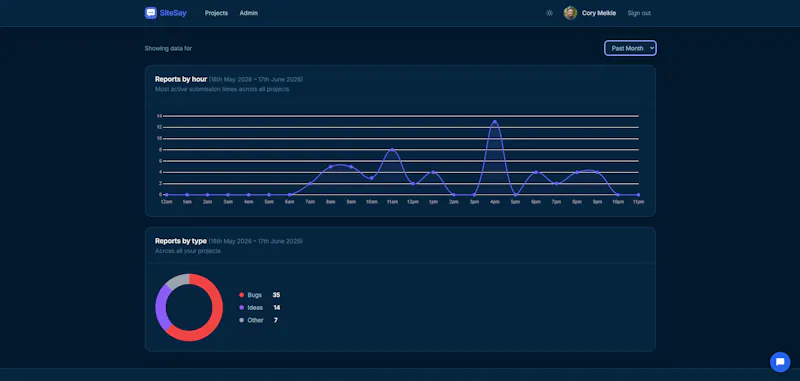Click the '12pm' x-axis label

pyautogui.click(x=413, y=202)
